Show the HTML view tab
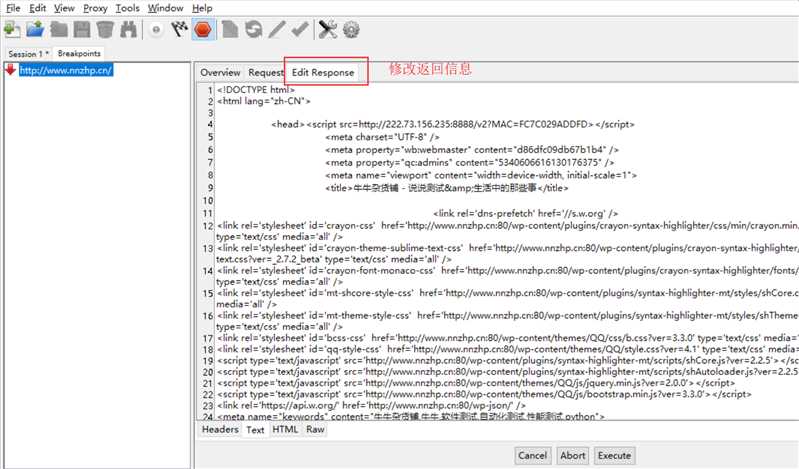 (285, 429)
